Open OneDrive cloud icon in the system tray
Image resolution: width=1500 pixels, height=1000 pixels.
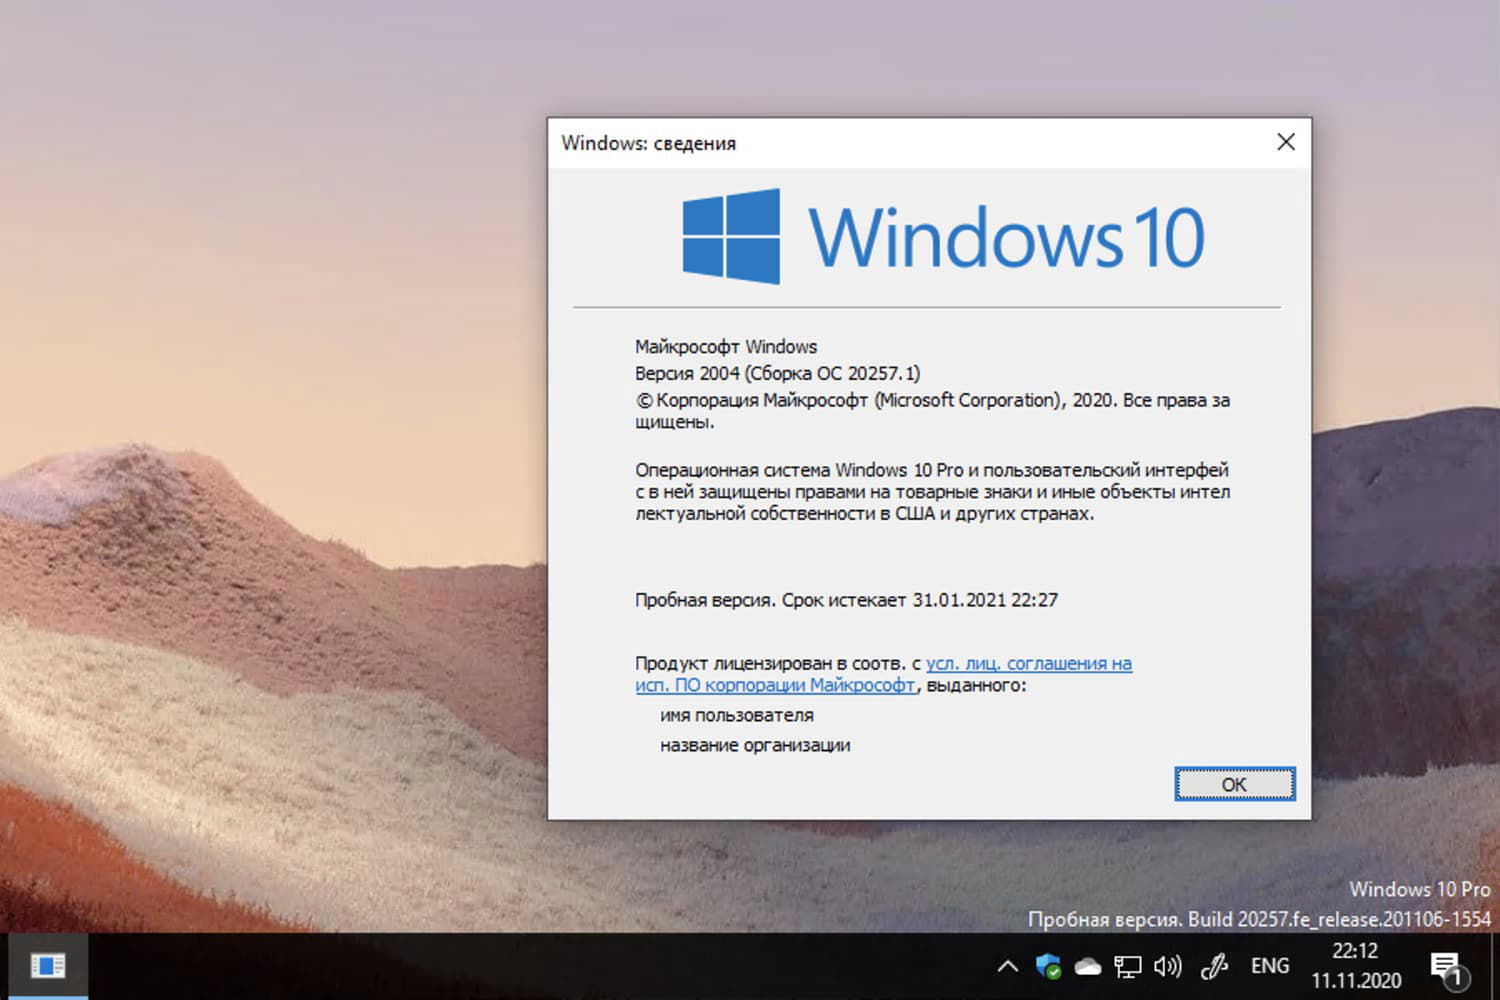click(x=1088, y=966)
